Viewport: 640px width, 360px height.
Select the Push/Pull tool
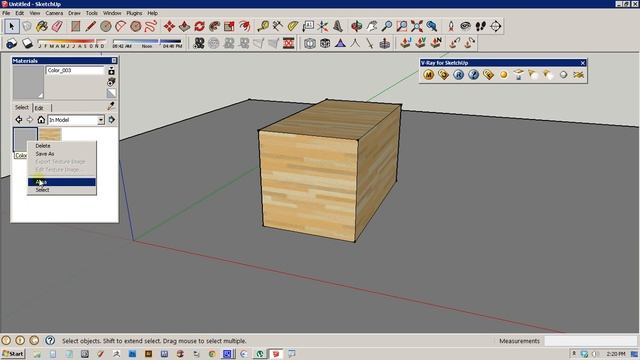tap(184, 27)
